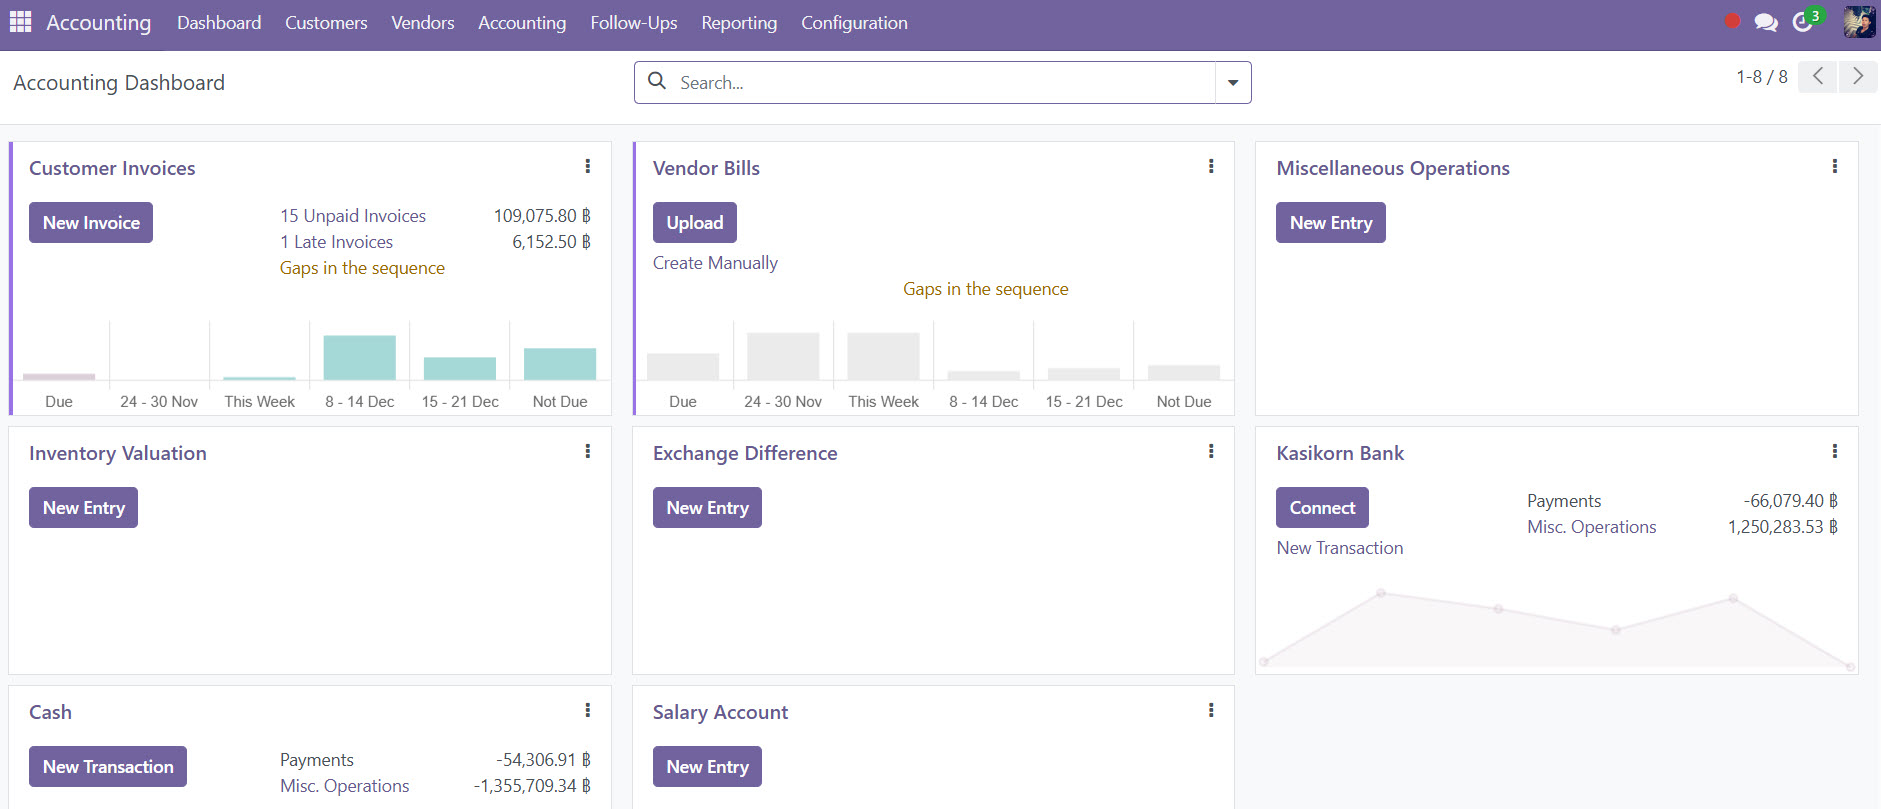1881x809 pixels.
Task: Open the activities clock icon
Action: coord(1803,22)
